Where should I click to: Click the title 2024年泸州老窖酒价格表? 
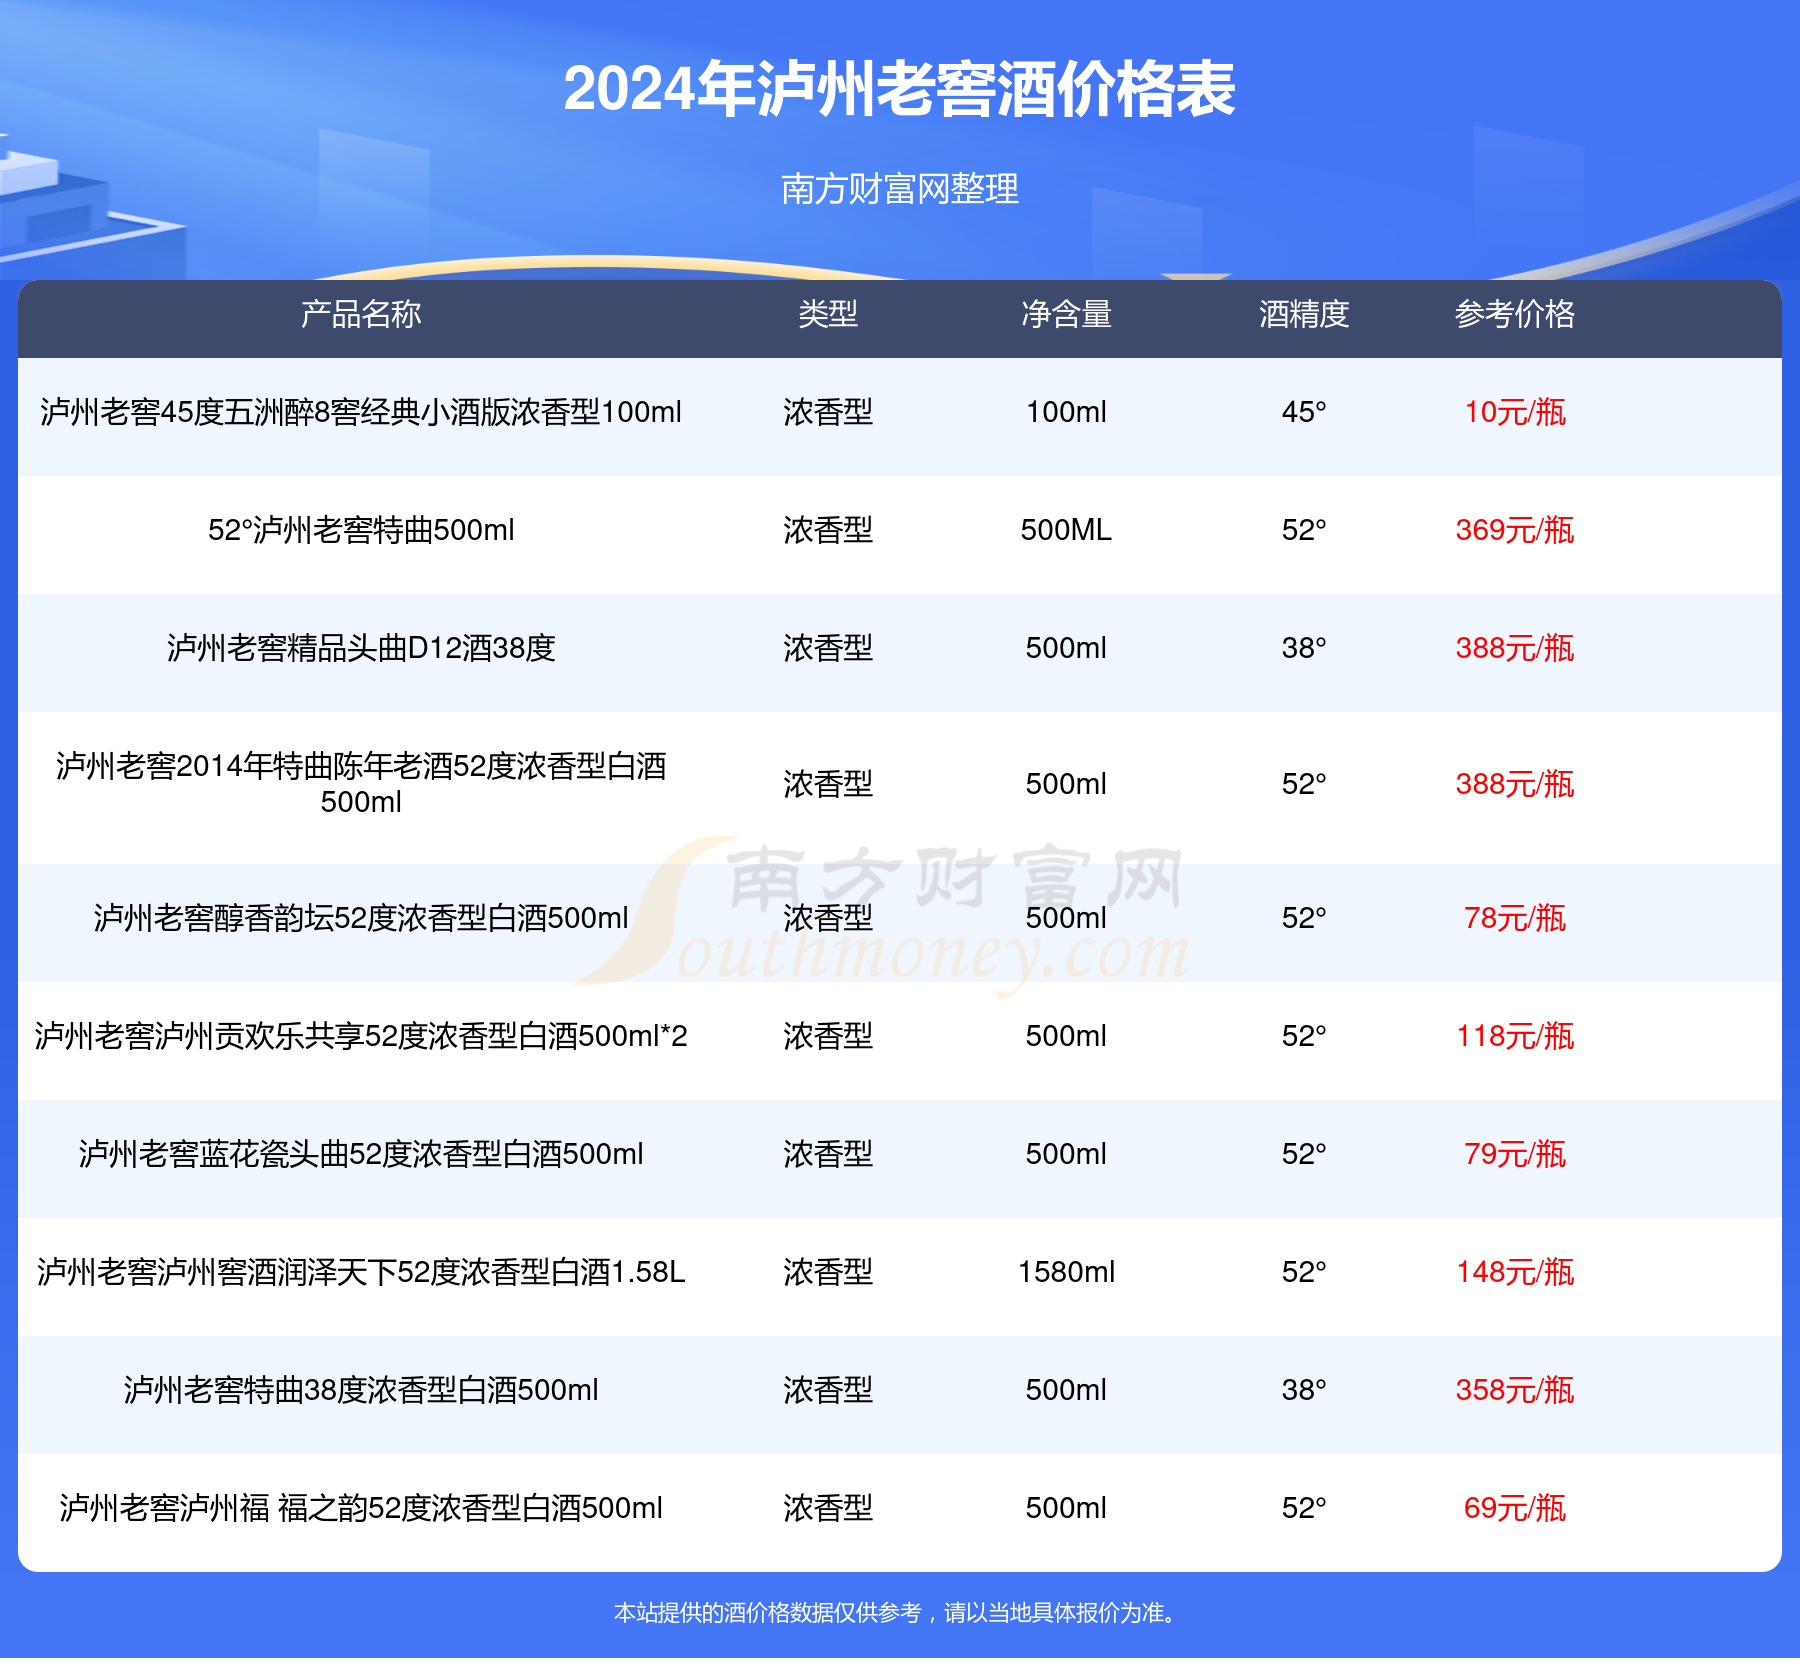point(899,89)
